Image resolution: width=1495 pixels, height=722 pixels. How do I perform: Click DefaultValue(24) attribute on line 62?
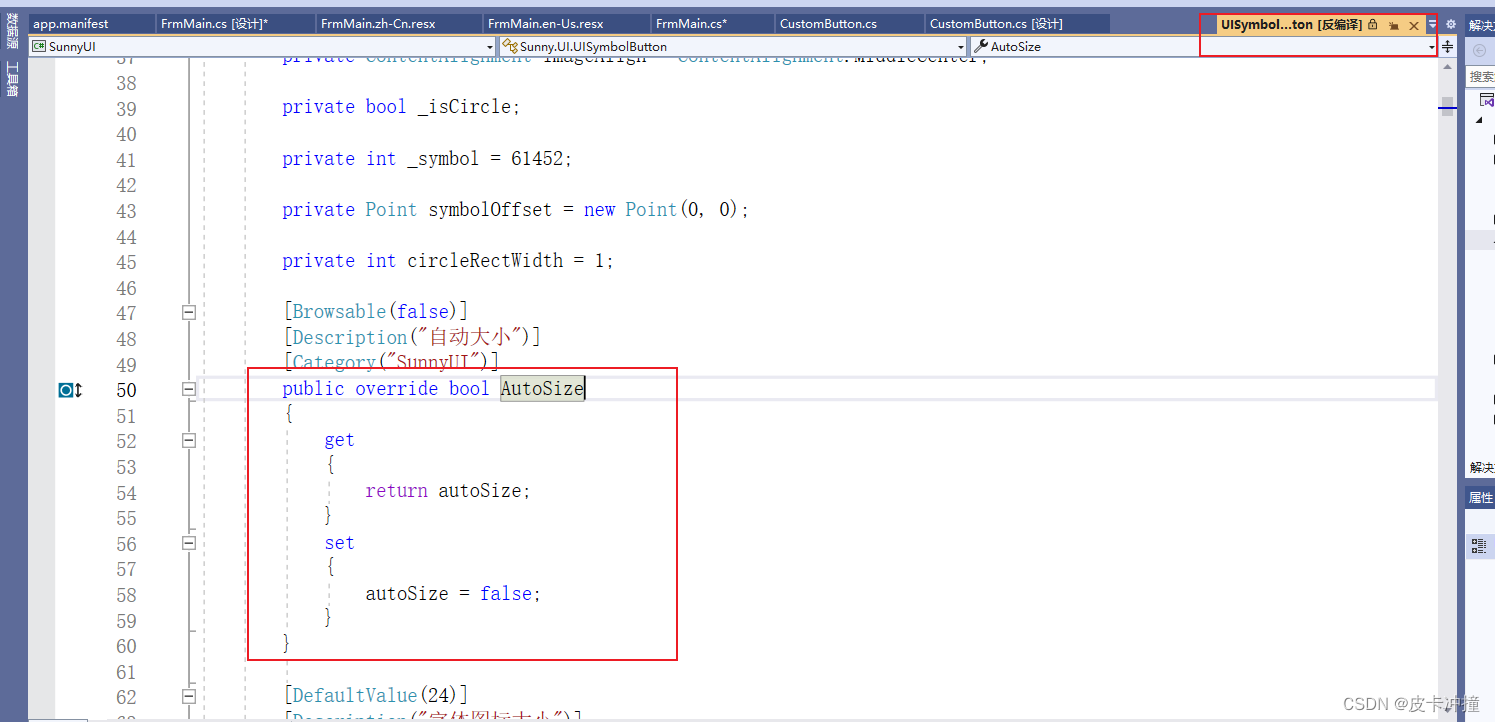375,695
